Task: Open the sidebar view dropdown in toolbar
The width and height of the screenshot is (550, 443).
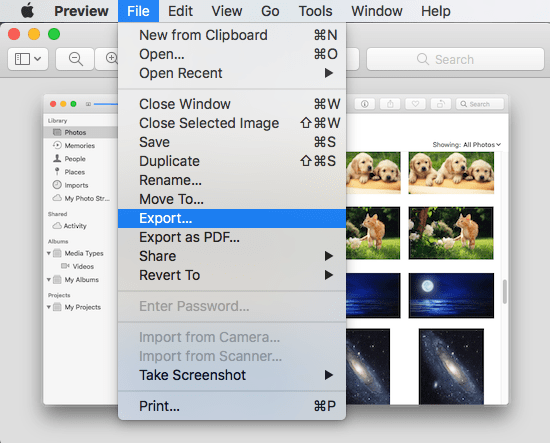Action: (x=28, y=59)
